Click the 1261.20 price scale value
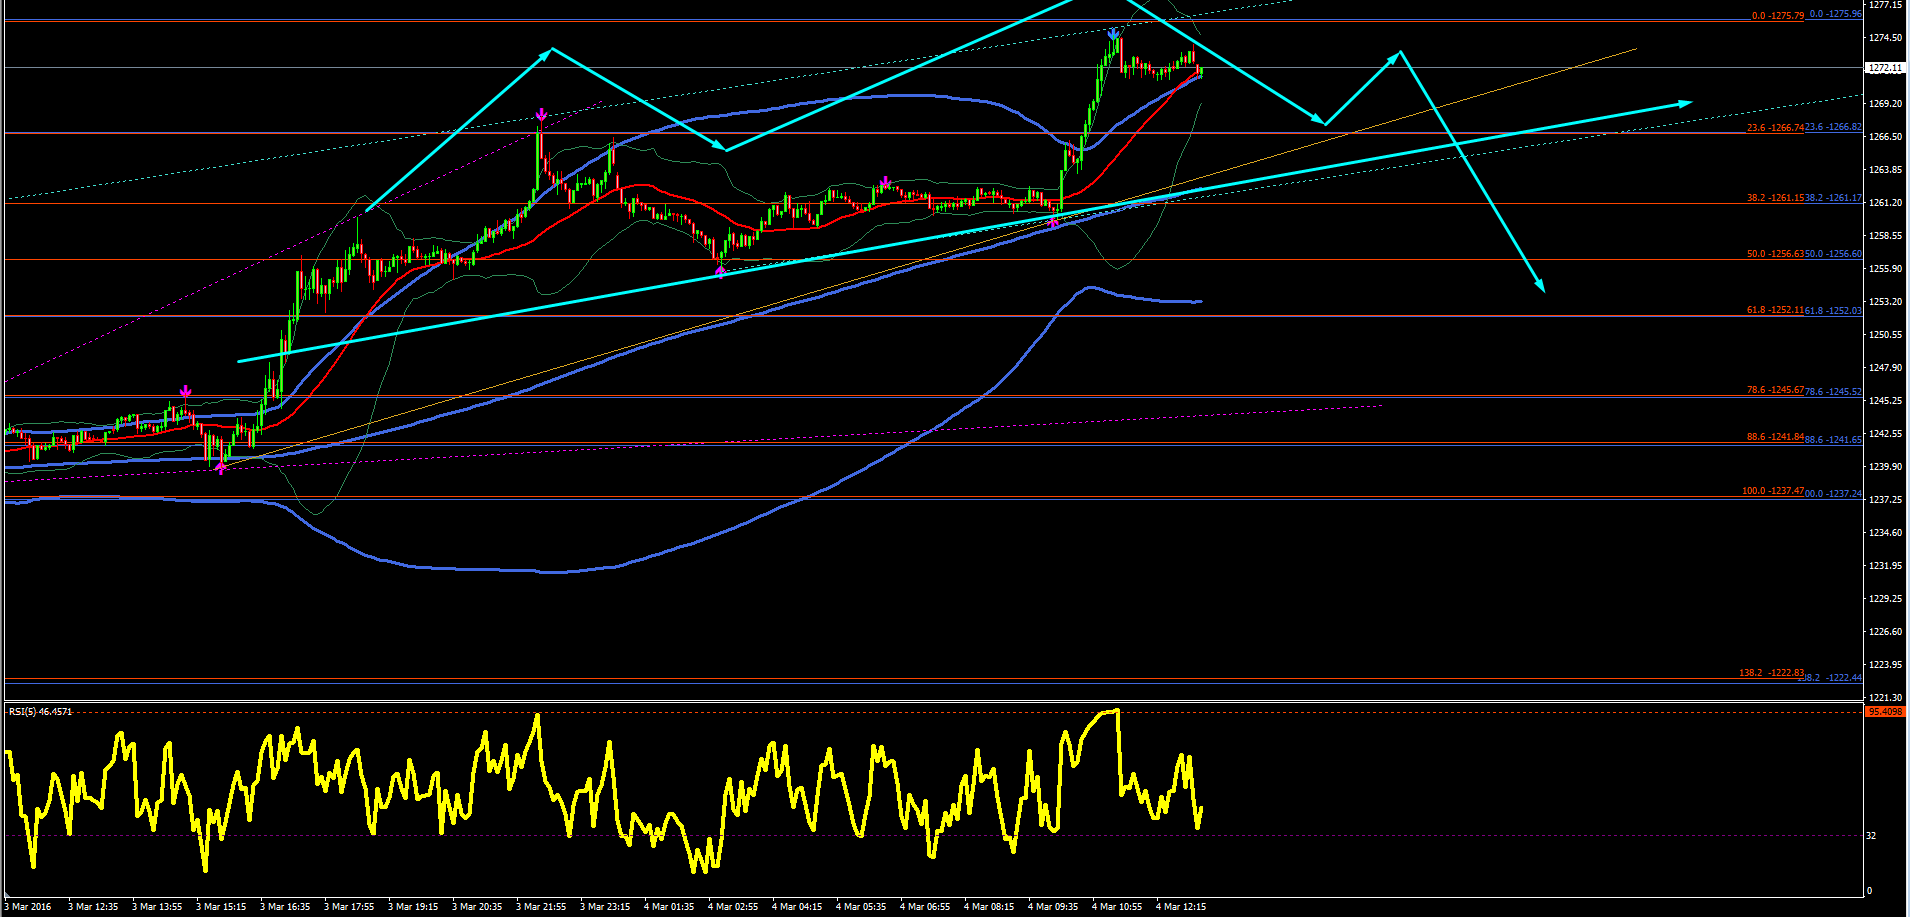This screenshot has height=917, width=1910. tap(1886, 203)
